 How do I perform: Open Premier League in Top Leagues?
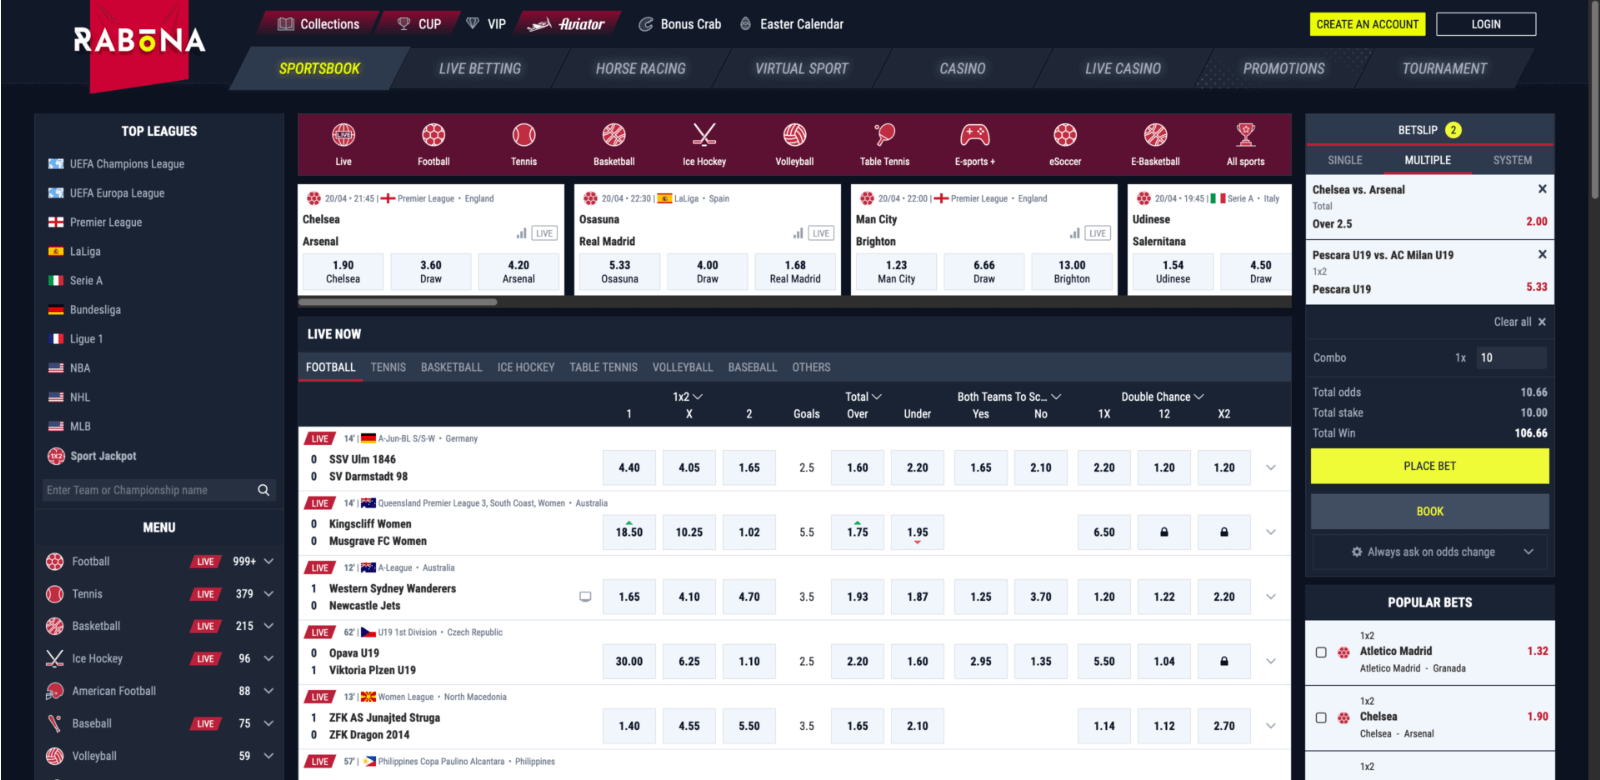point(106,222)
